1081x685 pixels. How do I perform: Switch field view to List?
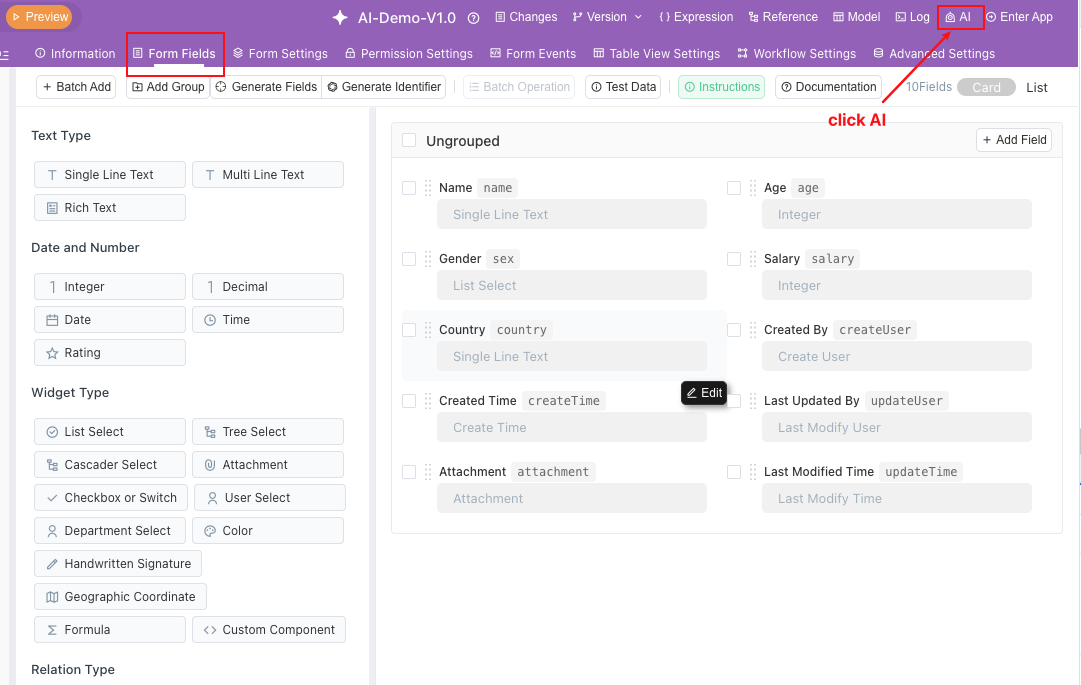coord(1037,88)
